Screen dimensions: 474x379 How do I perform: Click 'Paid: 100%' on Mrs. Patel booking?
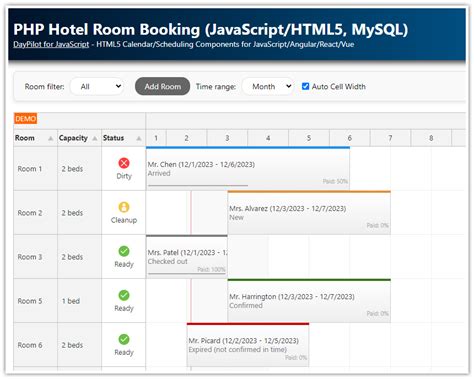[x=211, y=269]
